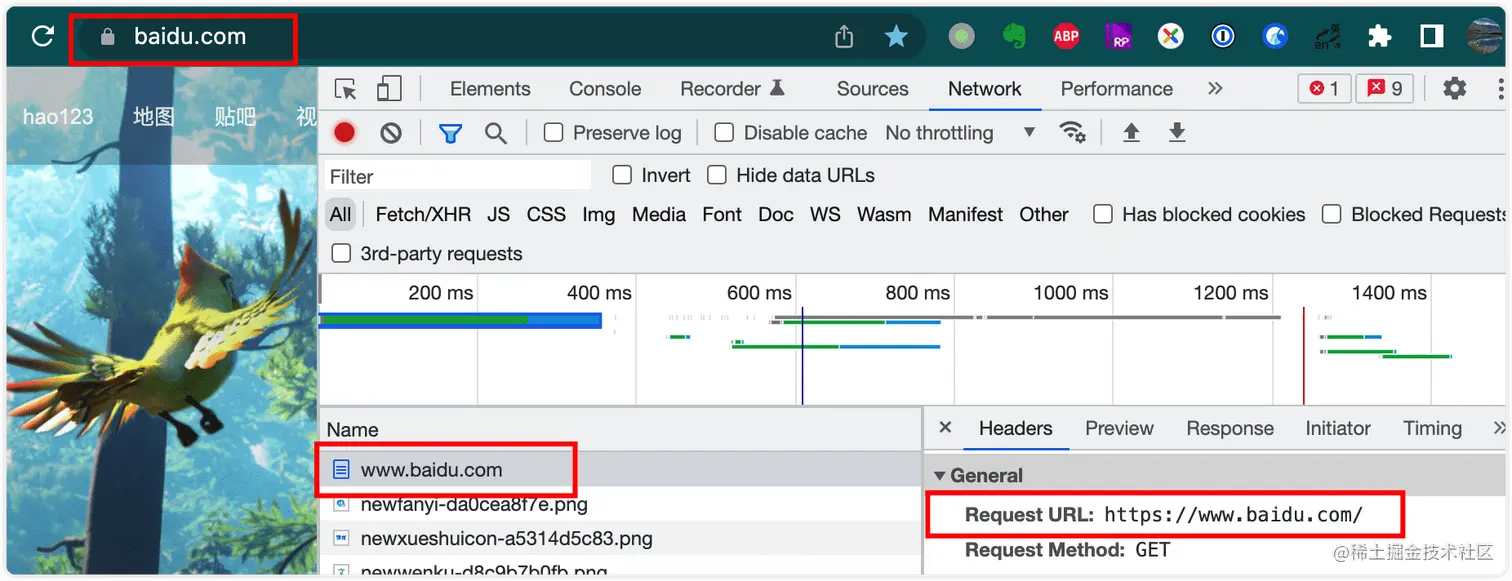1512x581 pixels.
Task: Open the 地图 link on page
Action: point(154,117)
